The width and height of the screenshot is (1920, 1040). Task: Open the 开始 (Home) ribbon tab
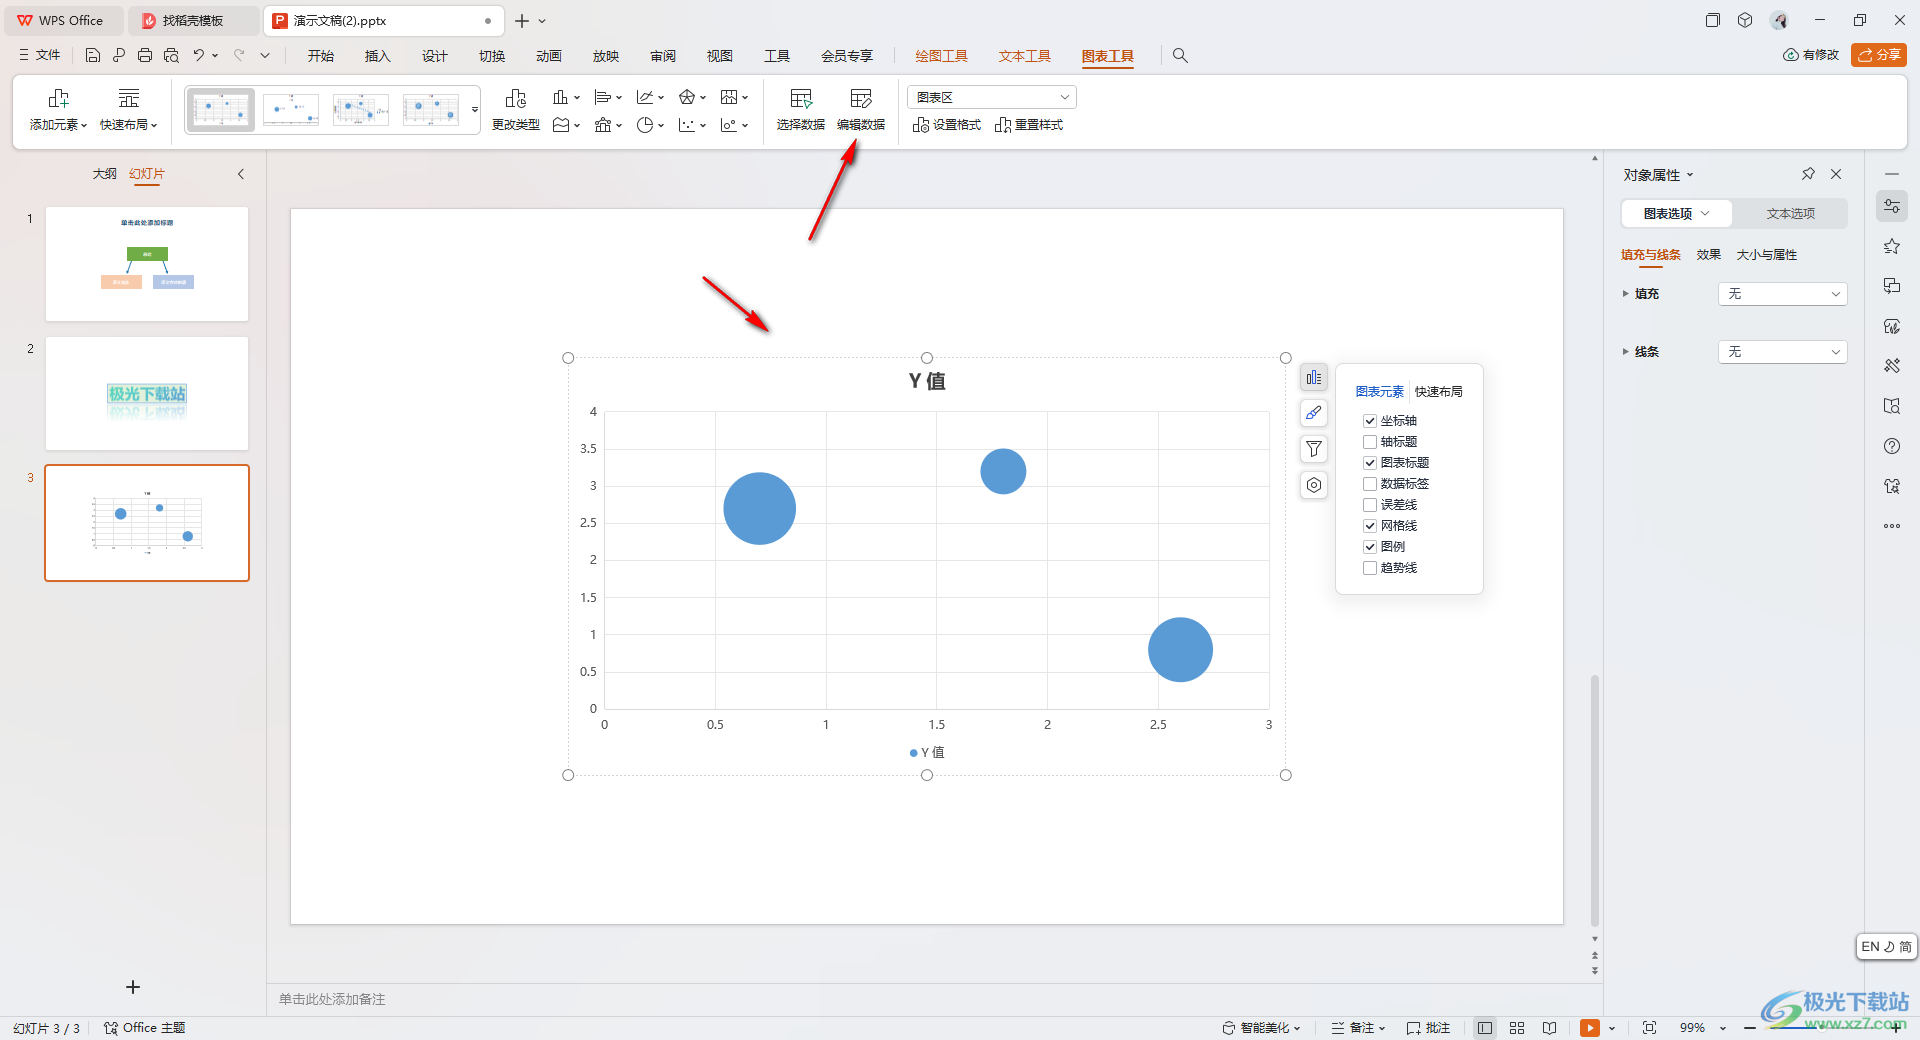(x=321, y=56)
